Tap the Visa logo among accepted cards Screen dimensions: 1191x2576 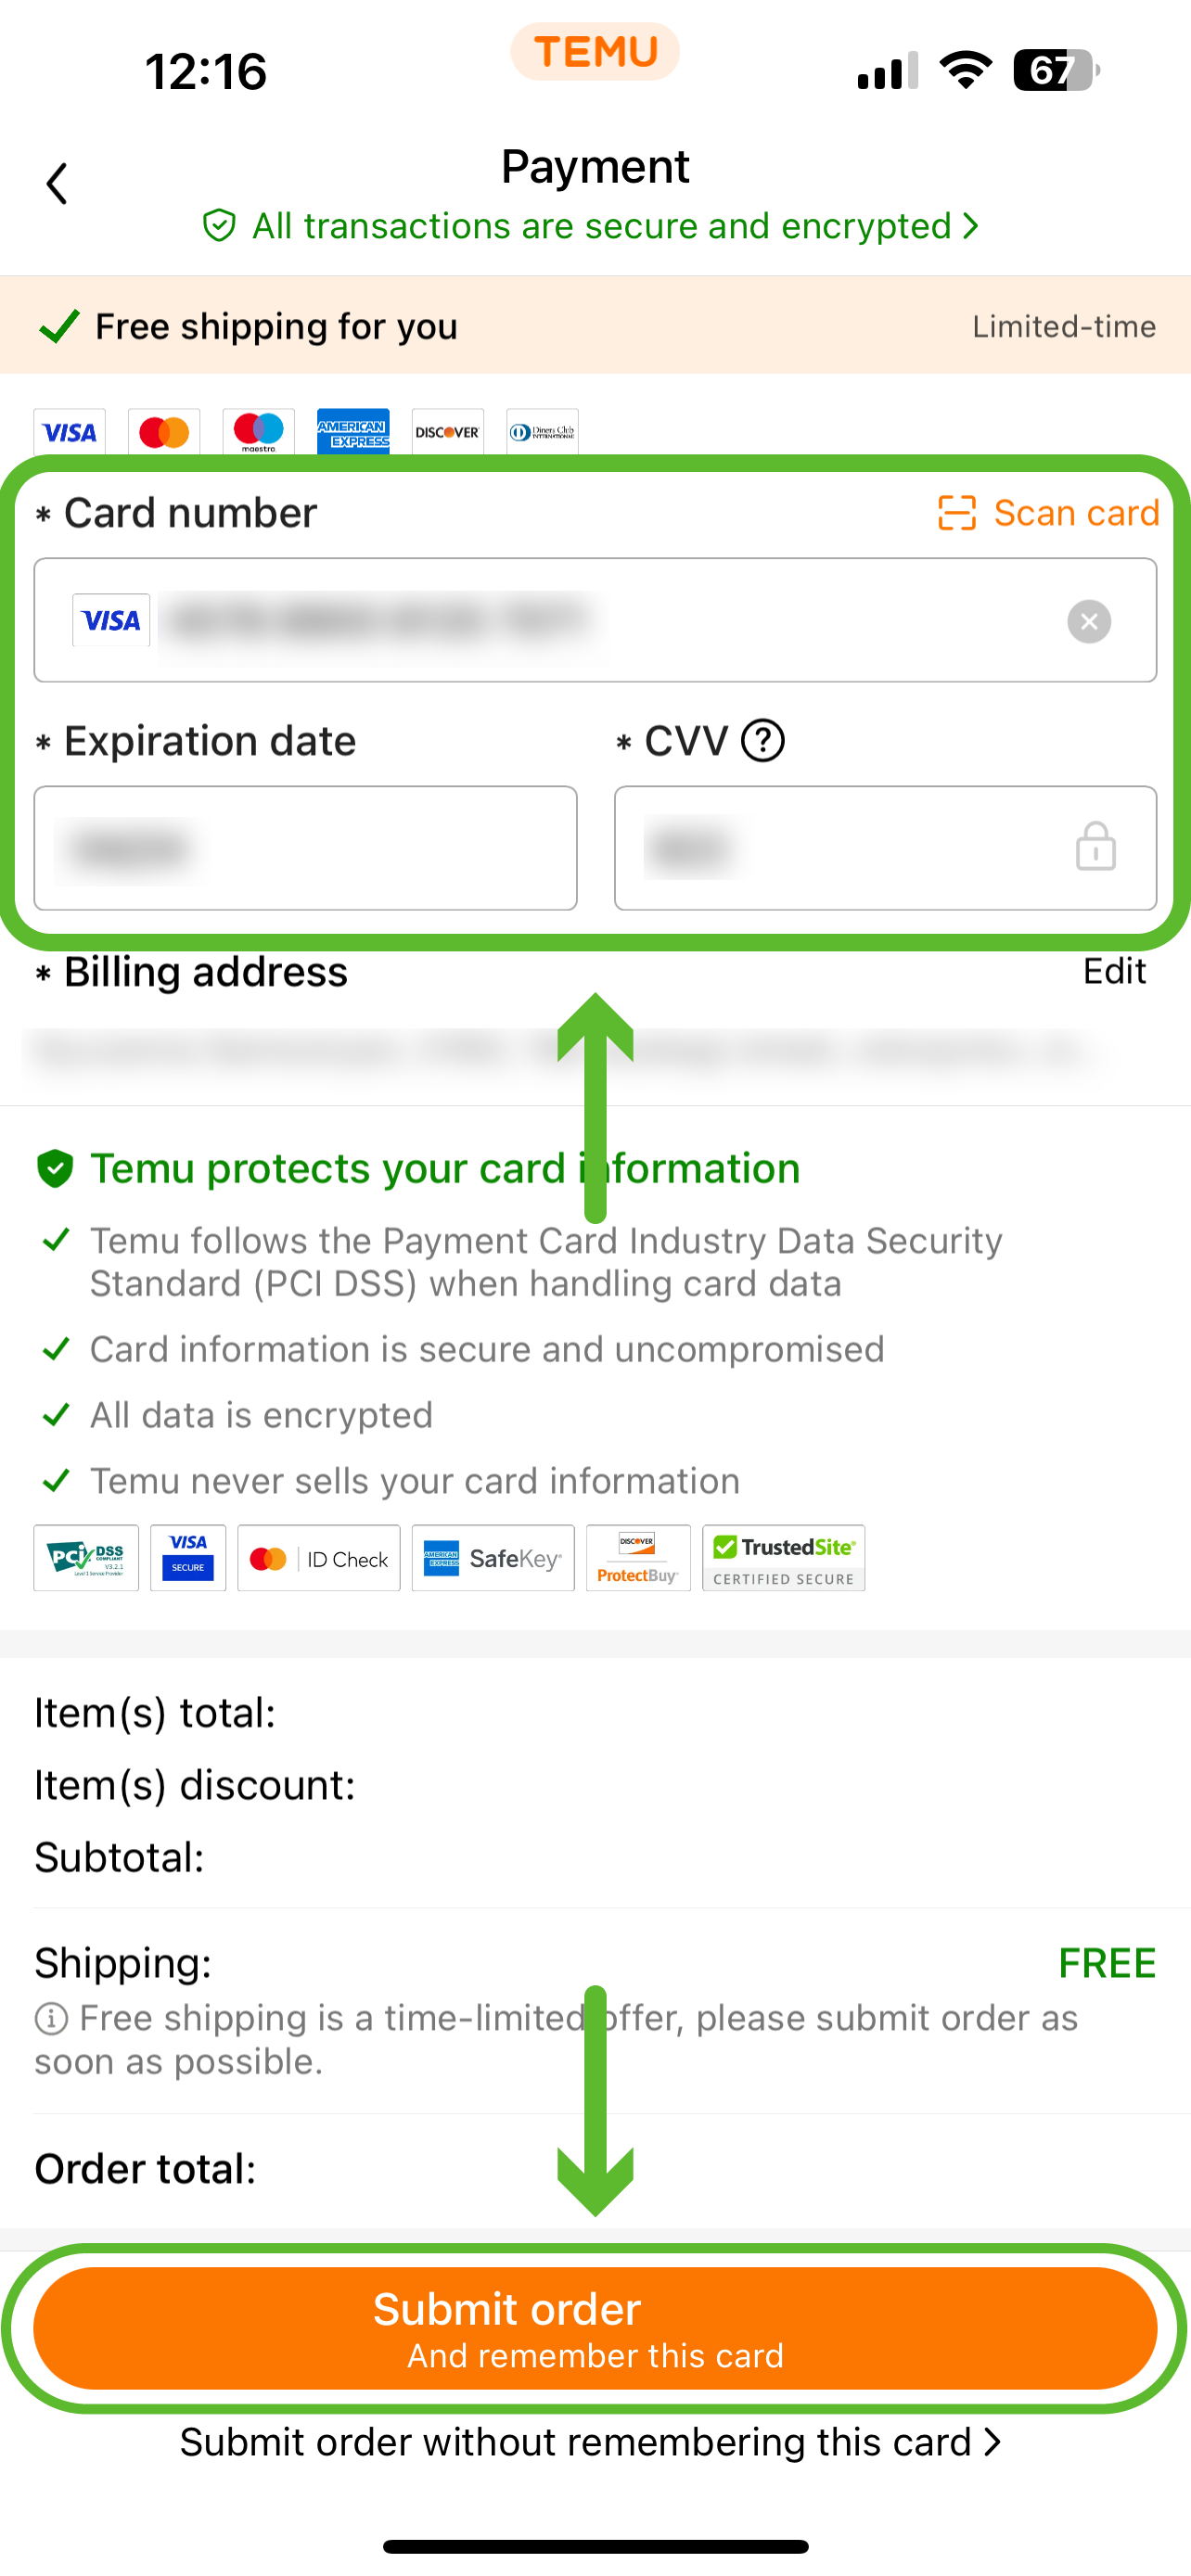coord(69,432)
